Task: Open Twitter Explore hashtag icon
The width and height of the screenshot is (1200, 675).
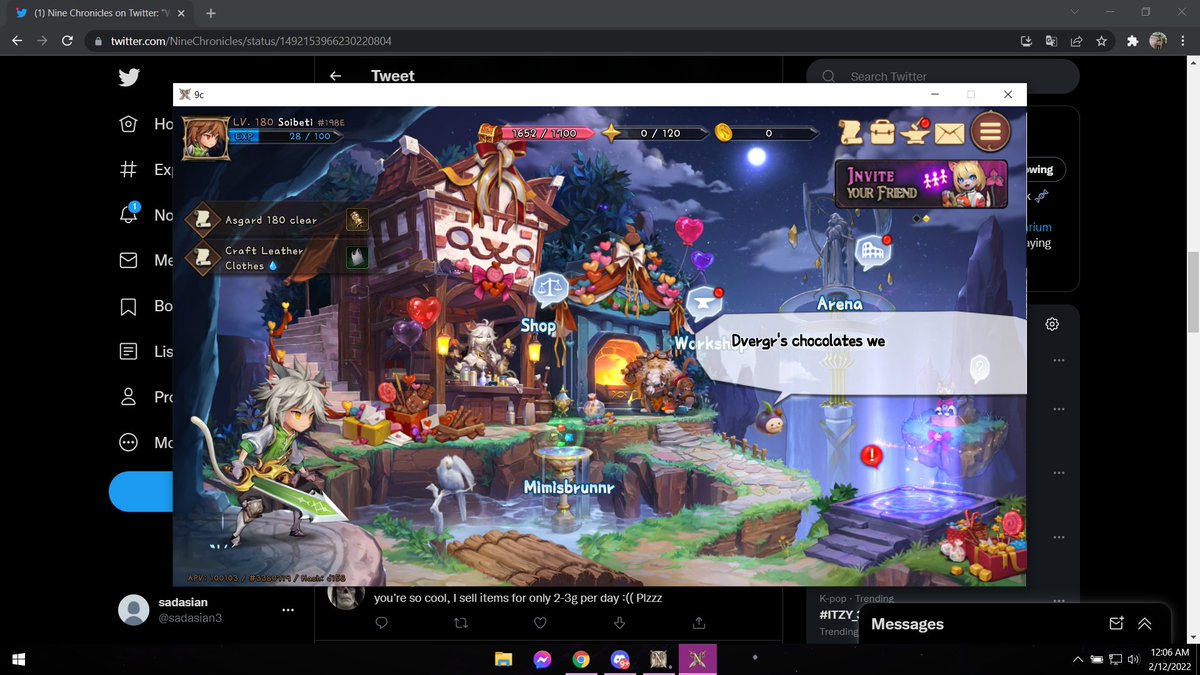Action: tap(128, 169)
